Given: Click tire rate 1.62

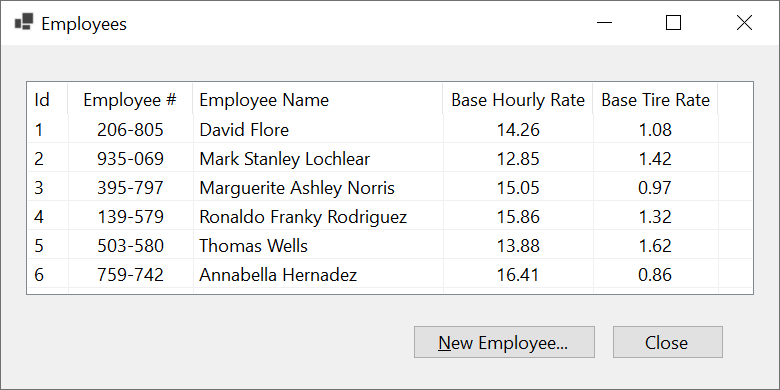Looking at the screenshot, I should point(655,246).
